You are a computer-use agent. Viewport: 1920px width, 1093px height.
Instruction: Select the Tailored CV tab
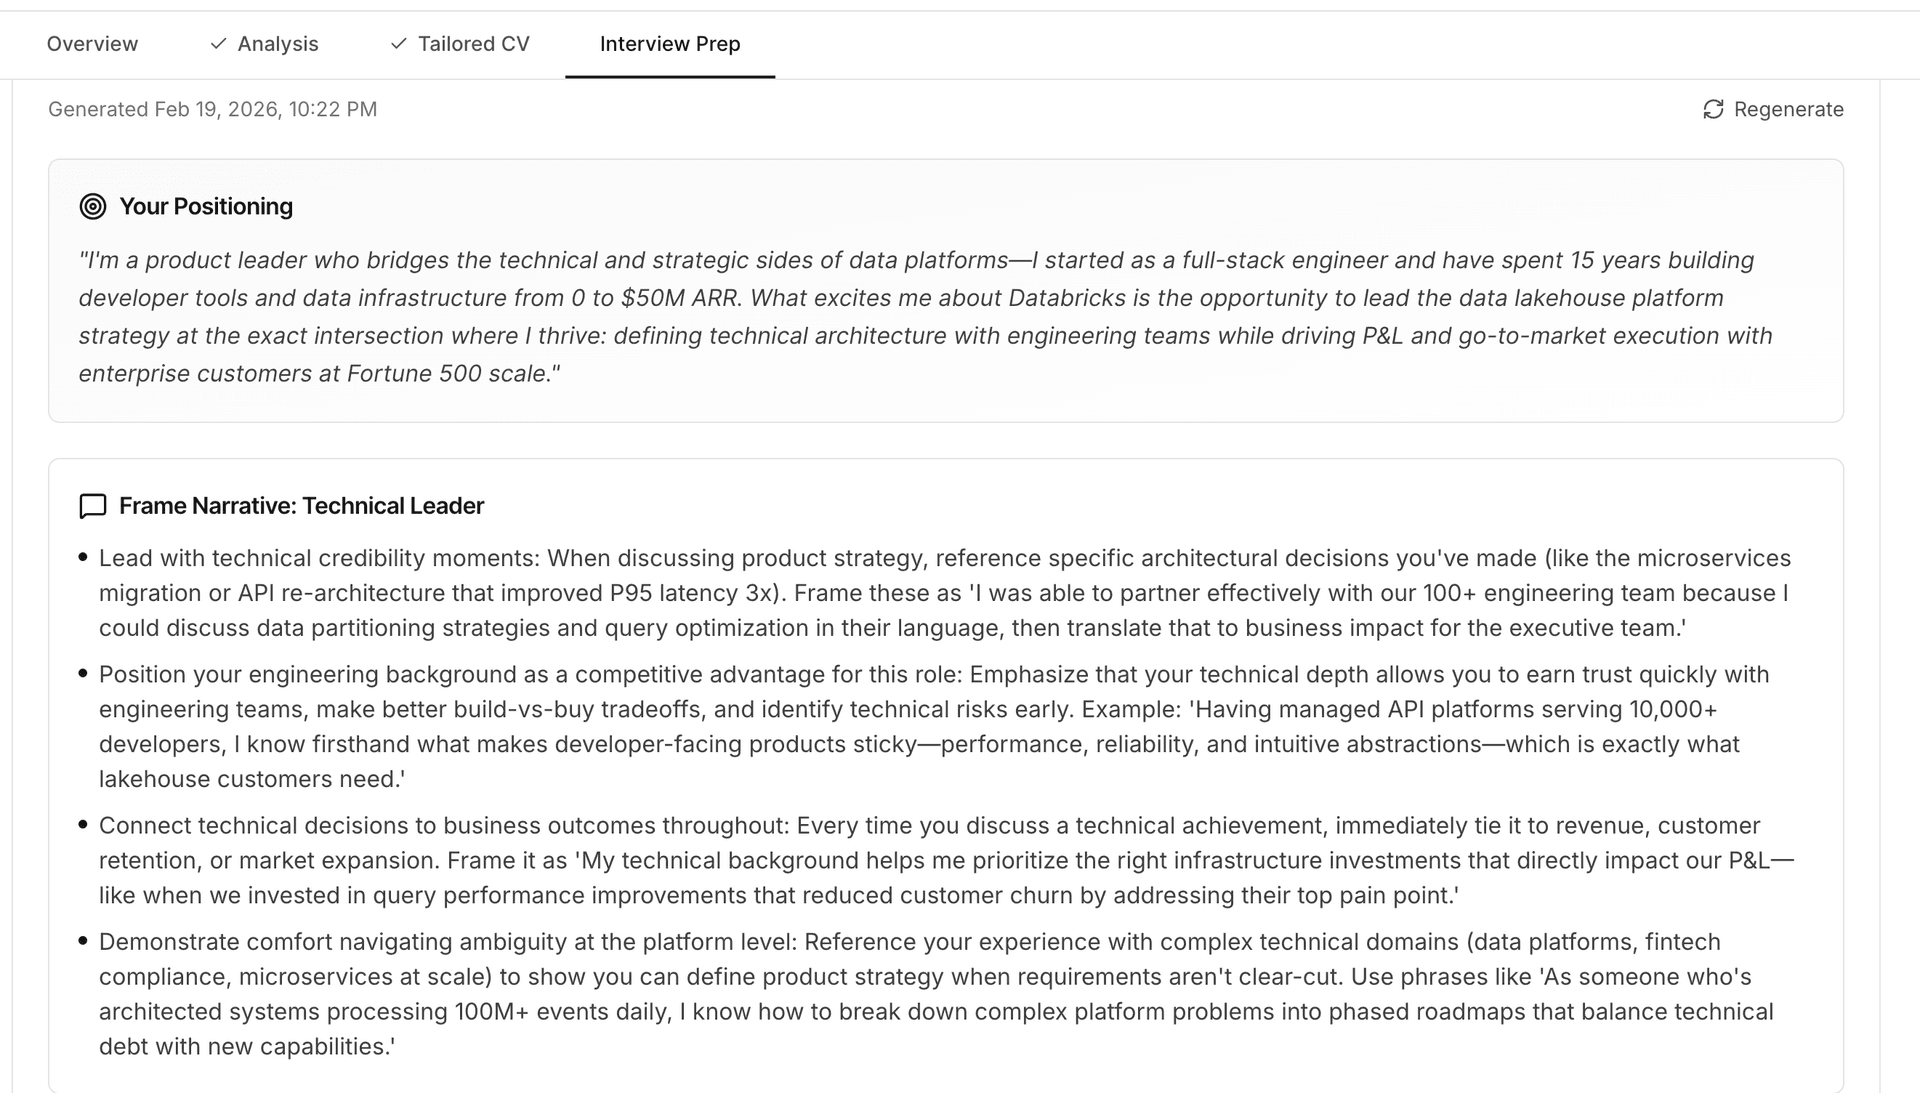click(474, 44)
